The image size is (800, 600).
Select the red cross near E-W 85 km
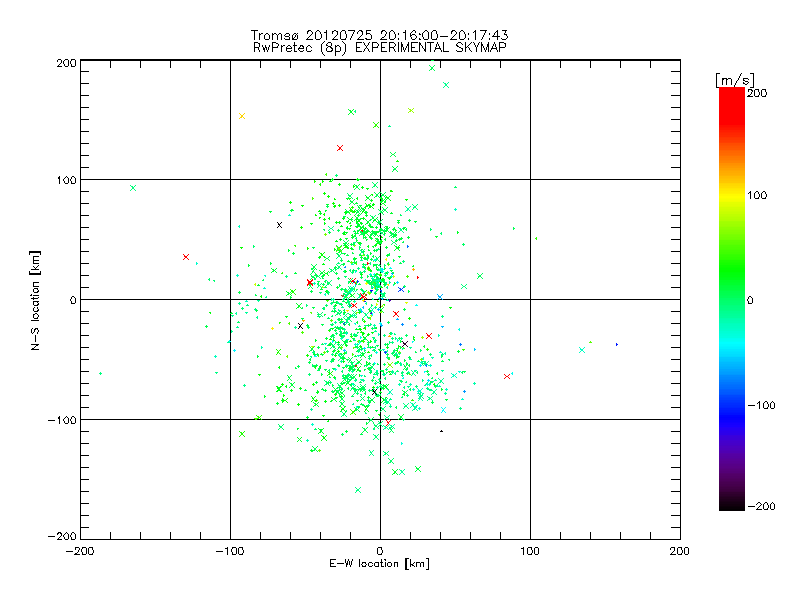pyautogui.click(x=507, y=377)
